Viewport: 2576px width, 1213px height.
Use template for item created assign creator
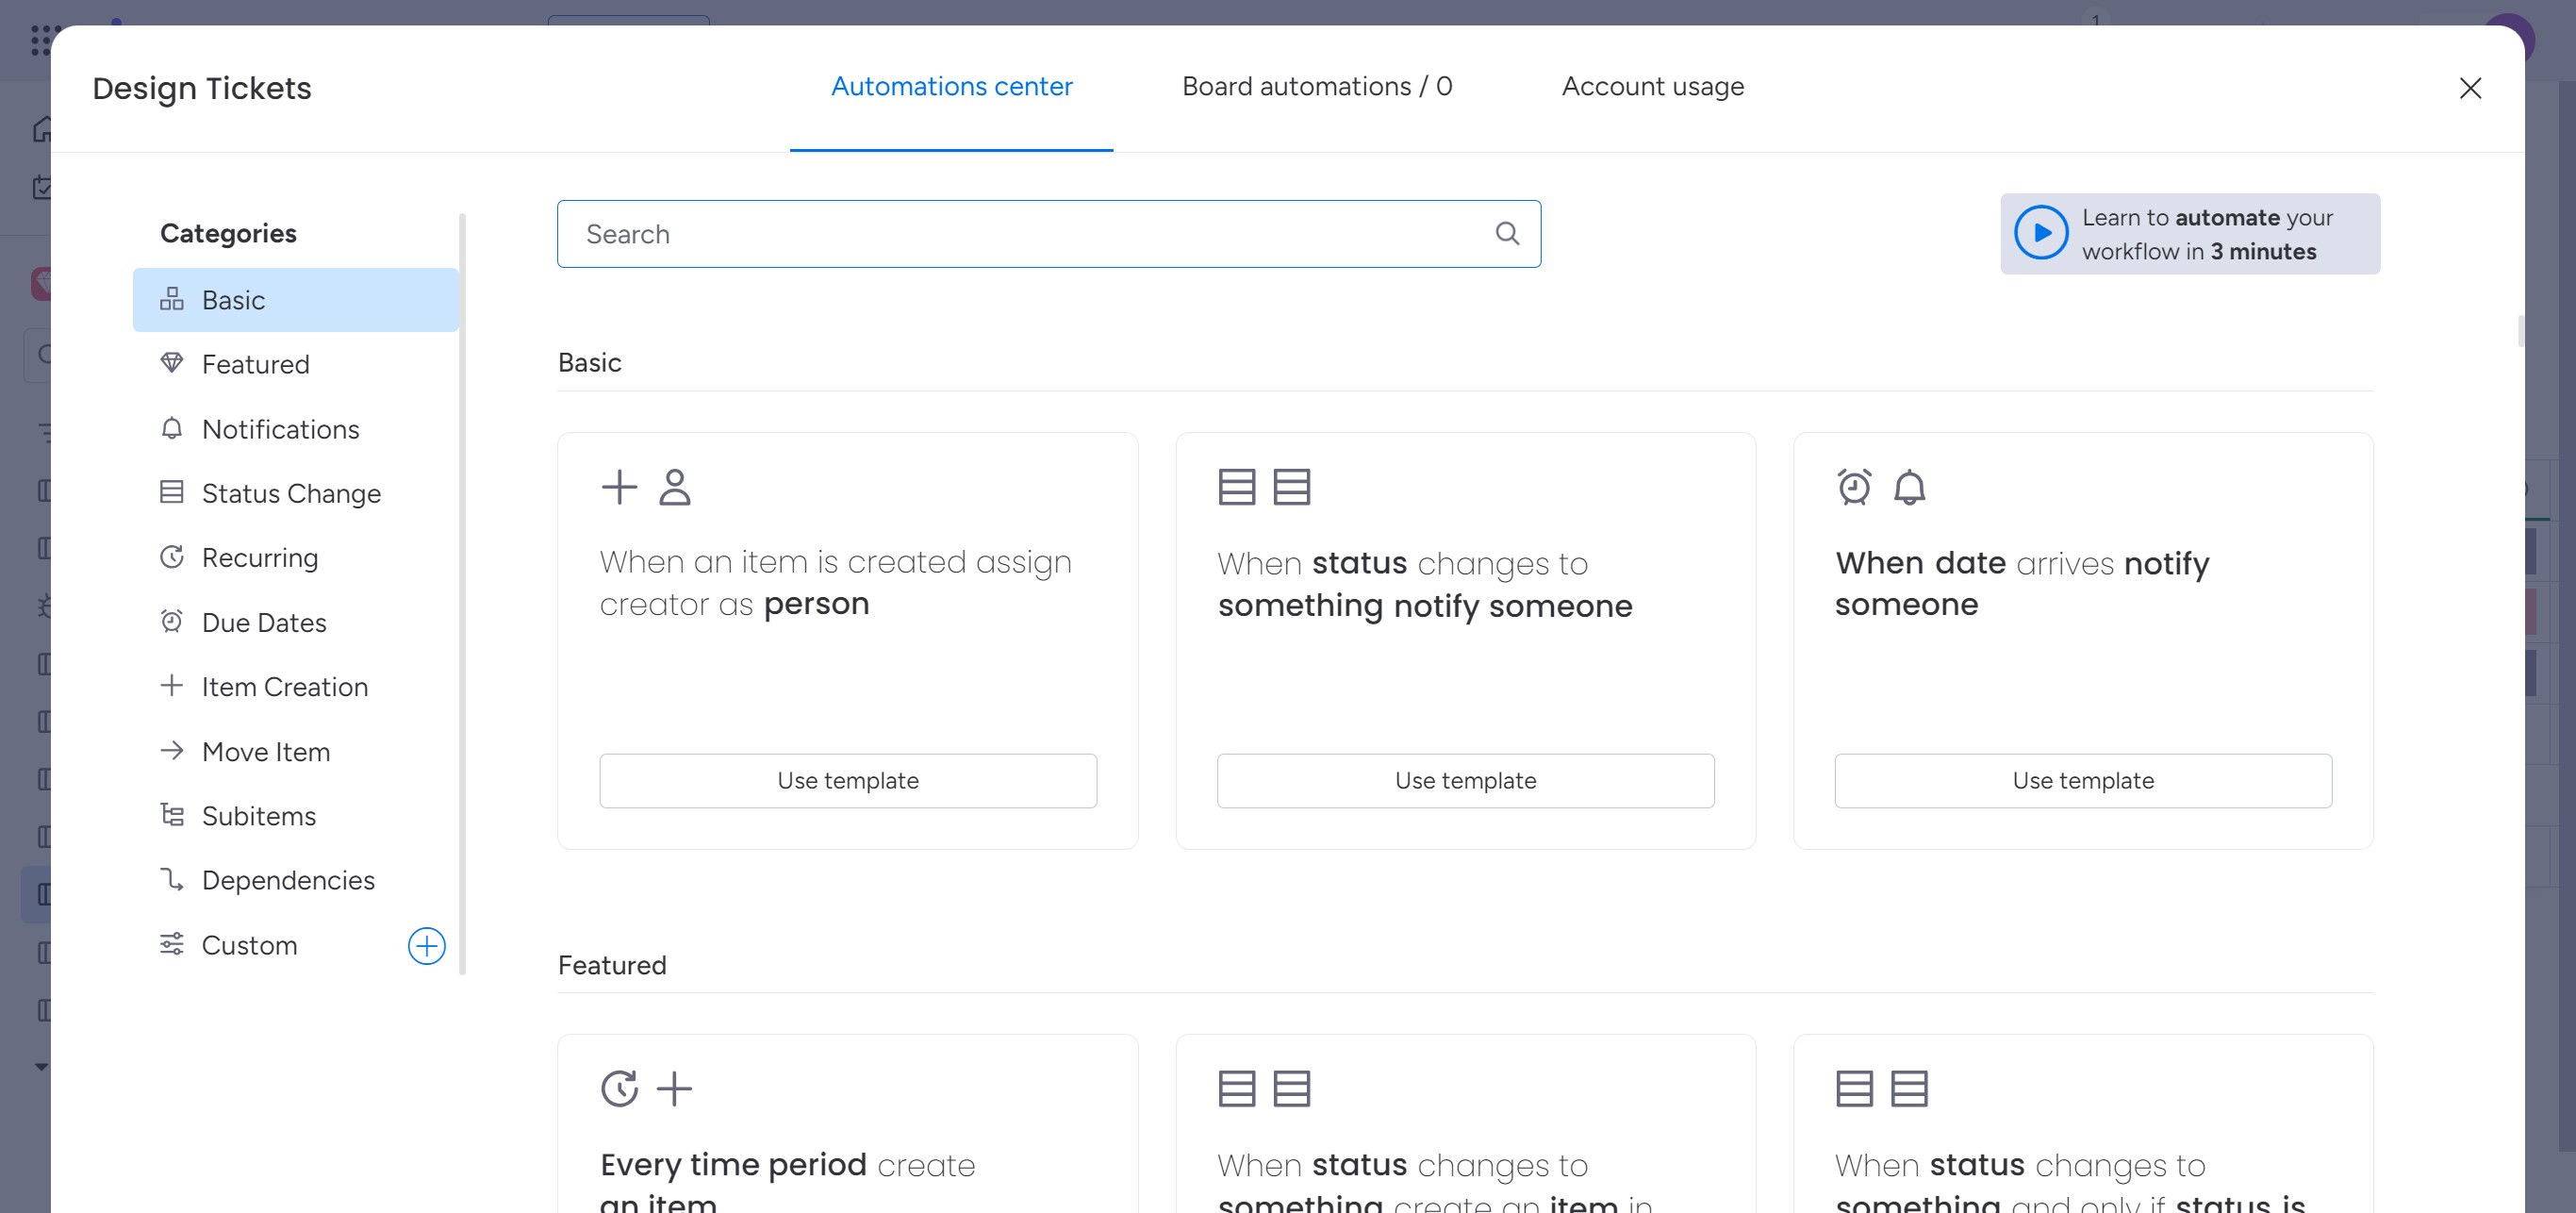coord(847,781)
